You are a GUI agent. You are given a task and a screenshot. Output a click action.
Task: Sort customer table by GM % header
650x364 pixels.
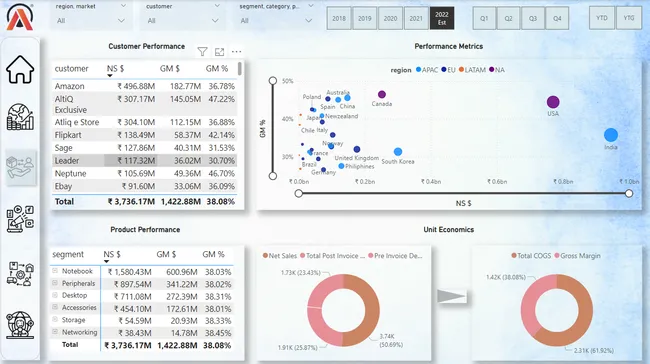pyautogui.click(x=217, y=68)
